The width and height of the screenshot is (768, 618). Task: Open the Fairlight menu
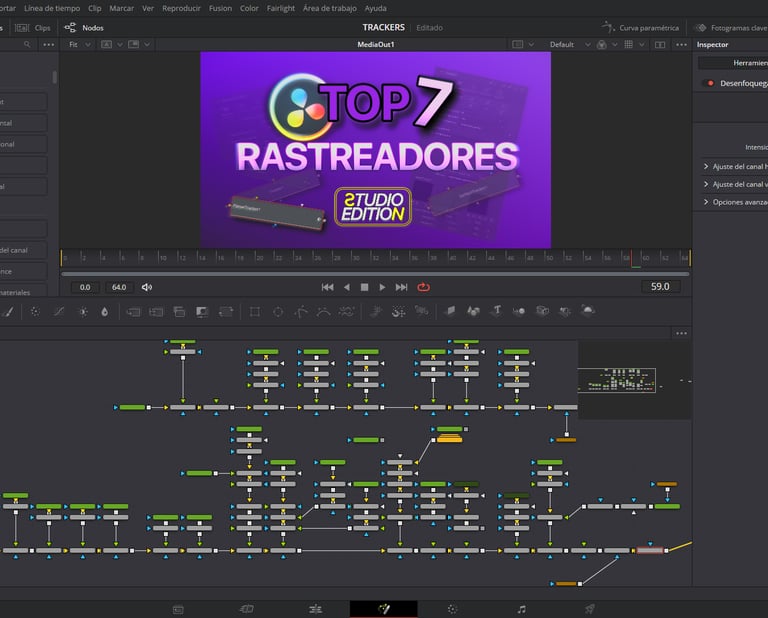(x=281, y=8)
